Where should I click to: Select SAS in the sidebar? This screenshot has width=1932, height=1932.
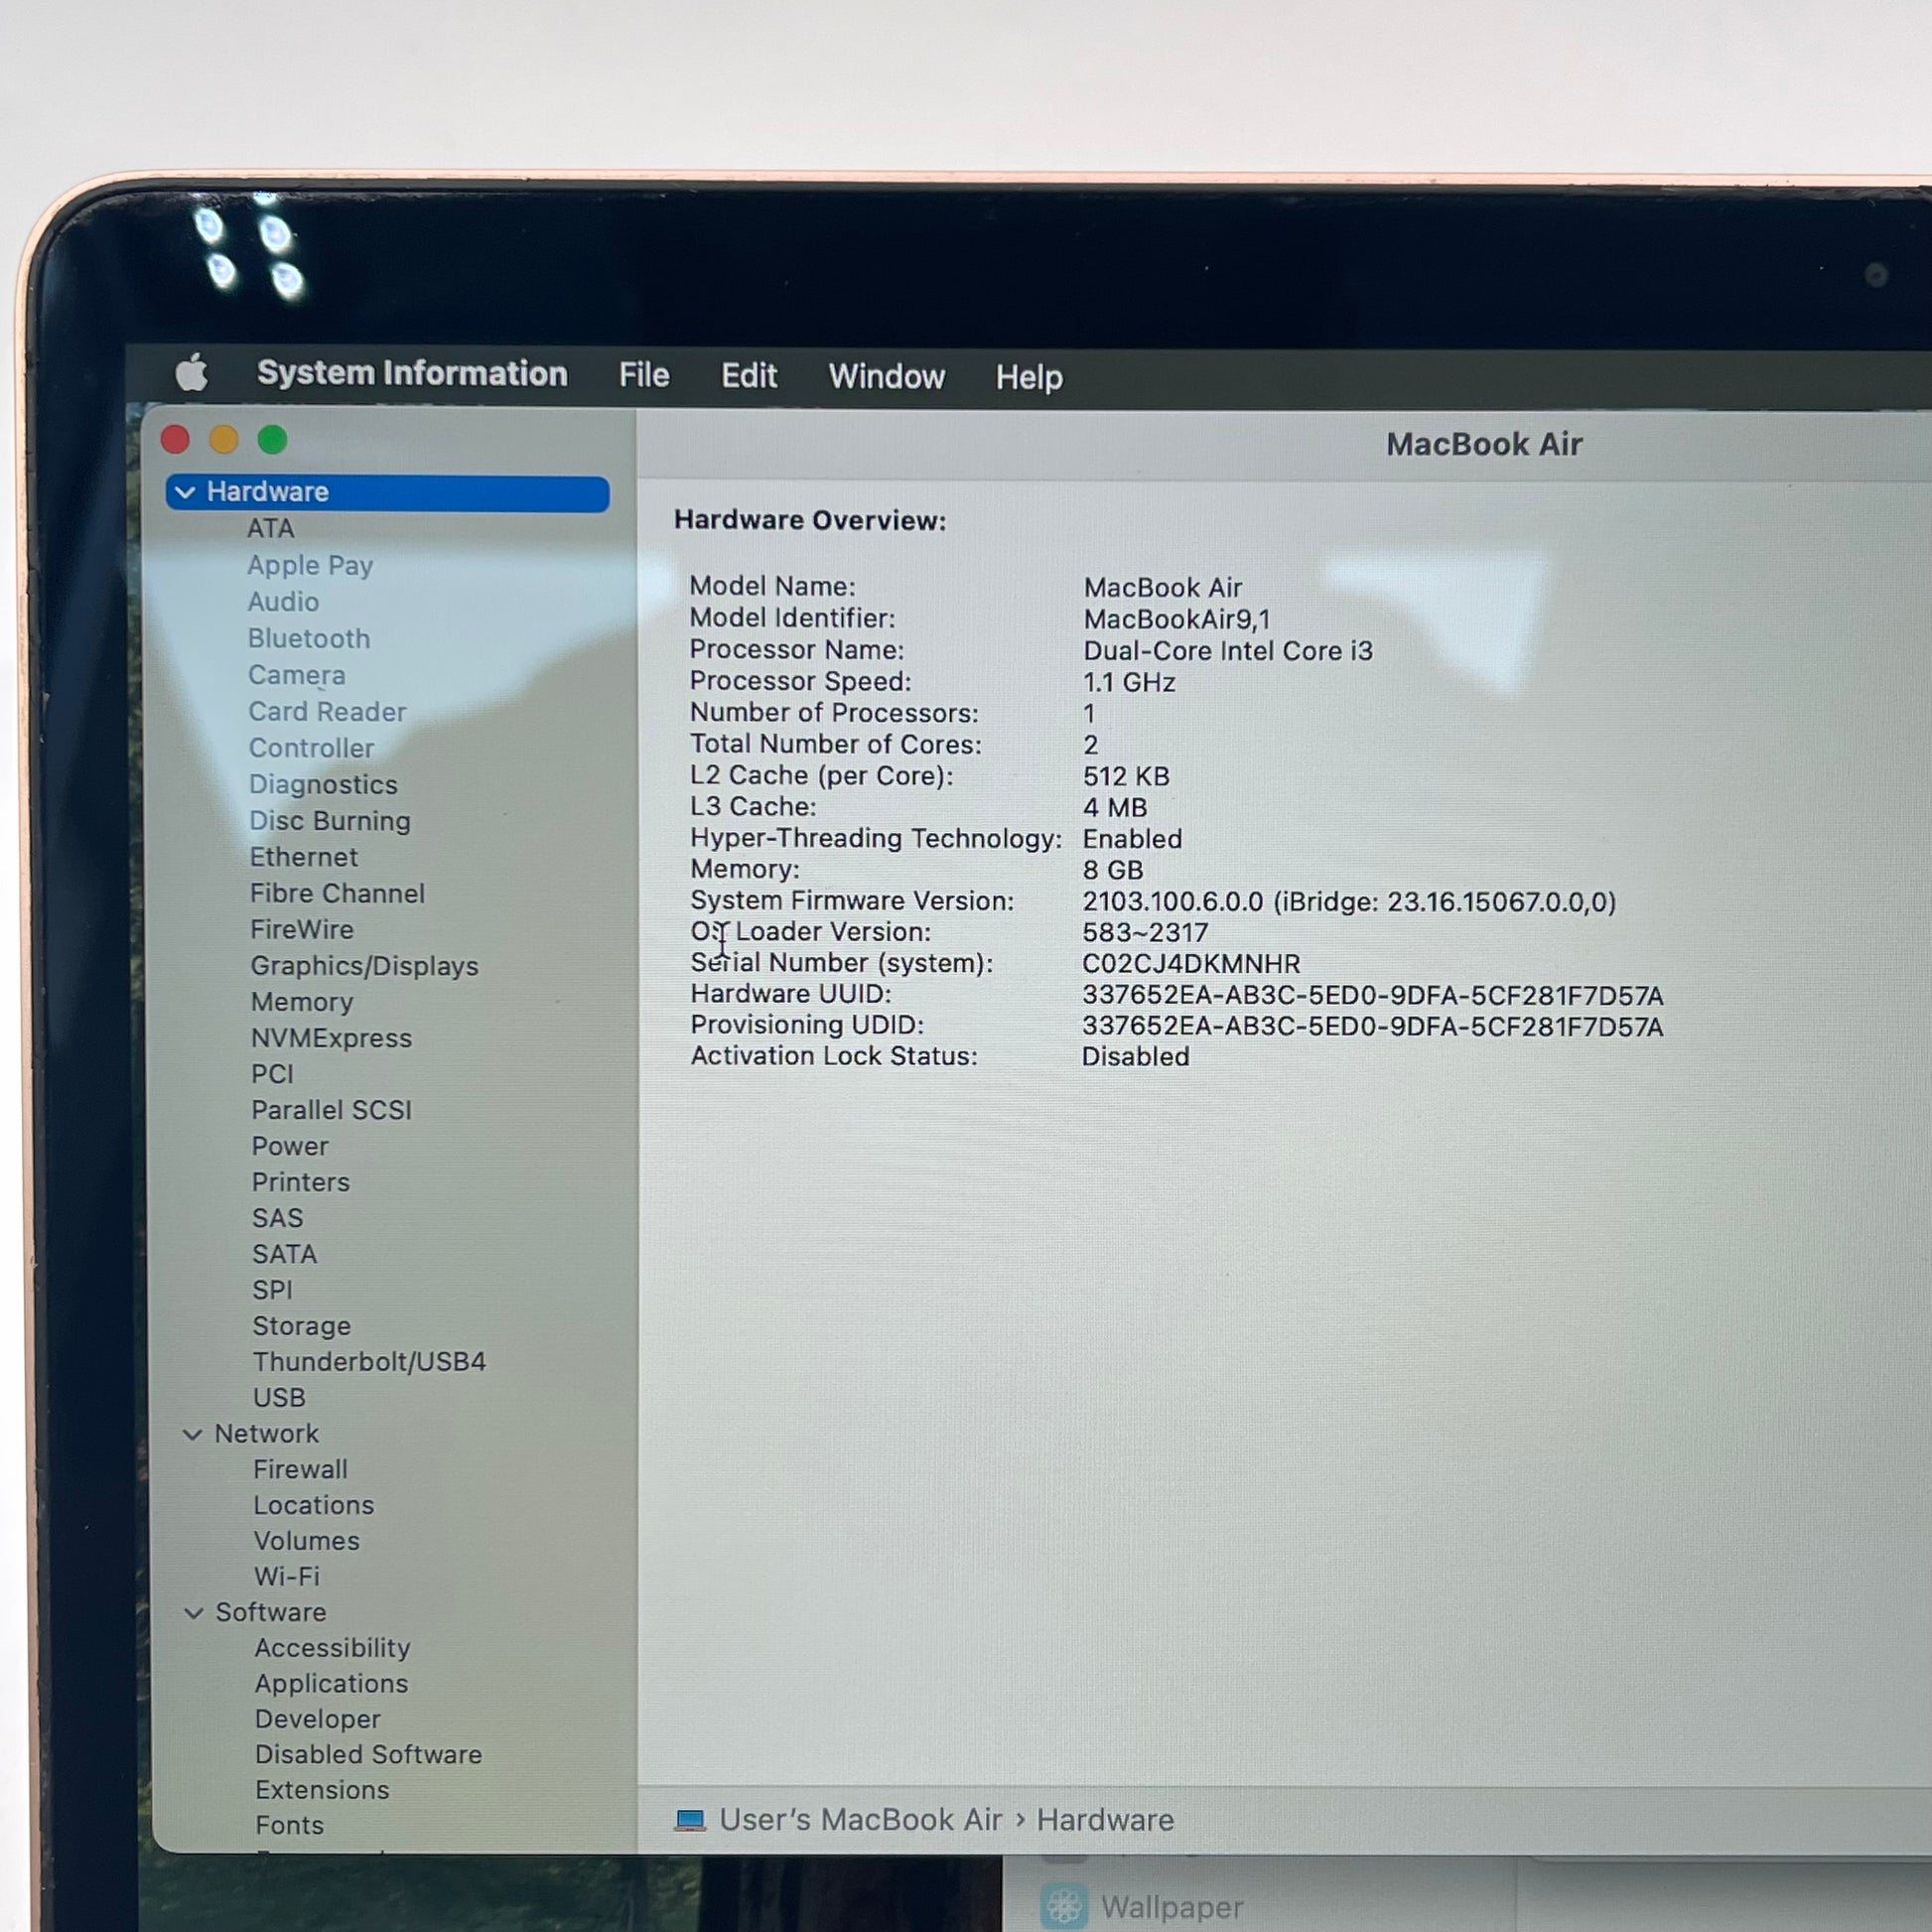tap(277, 1218)
